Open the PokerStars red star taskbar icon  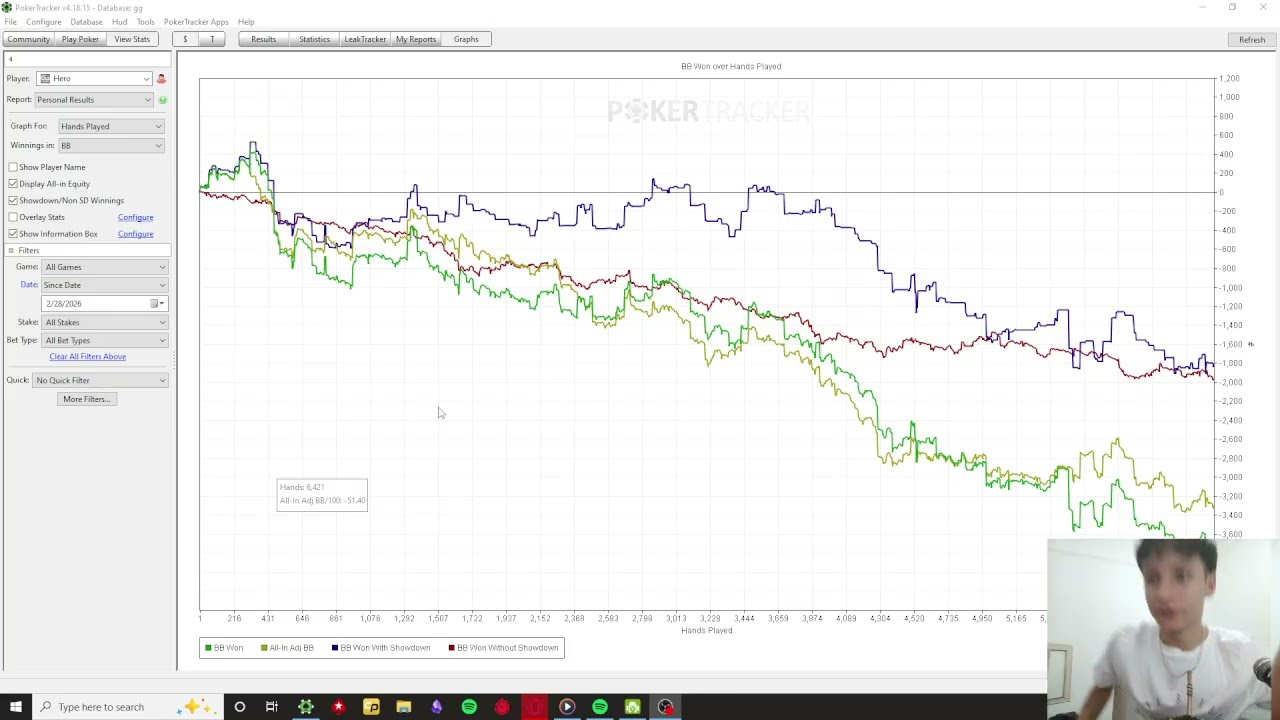tap(338, 707)
